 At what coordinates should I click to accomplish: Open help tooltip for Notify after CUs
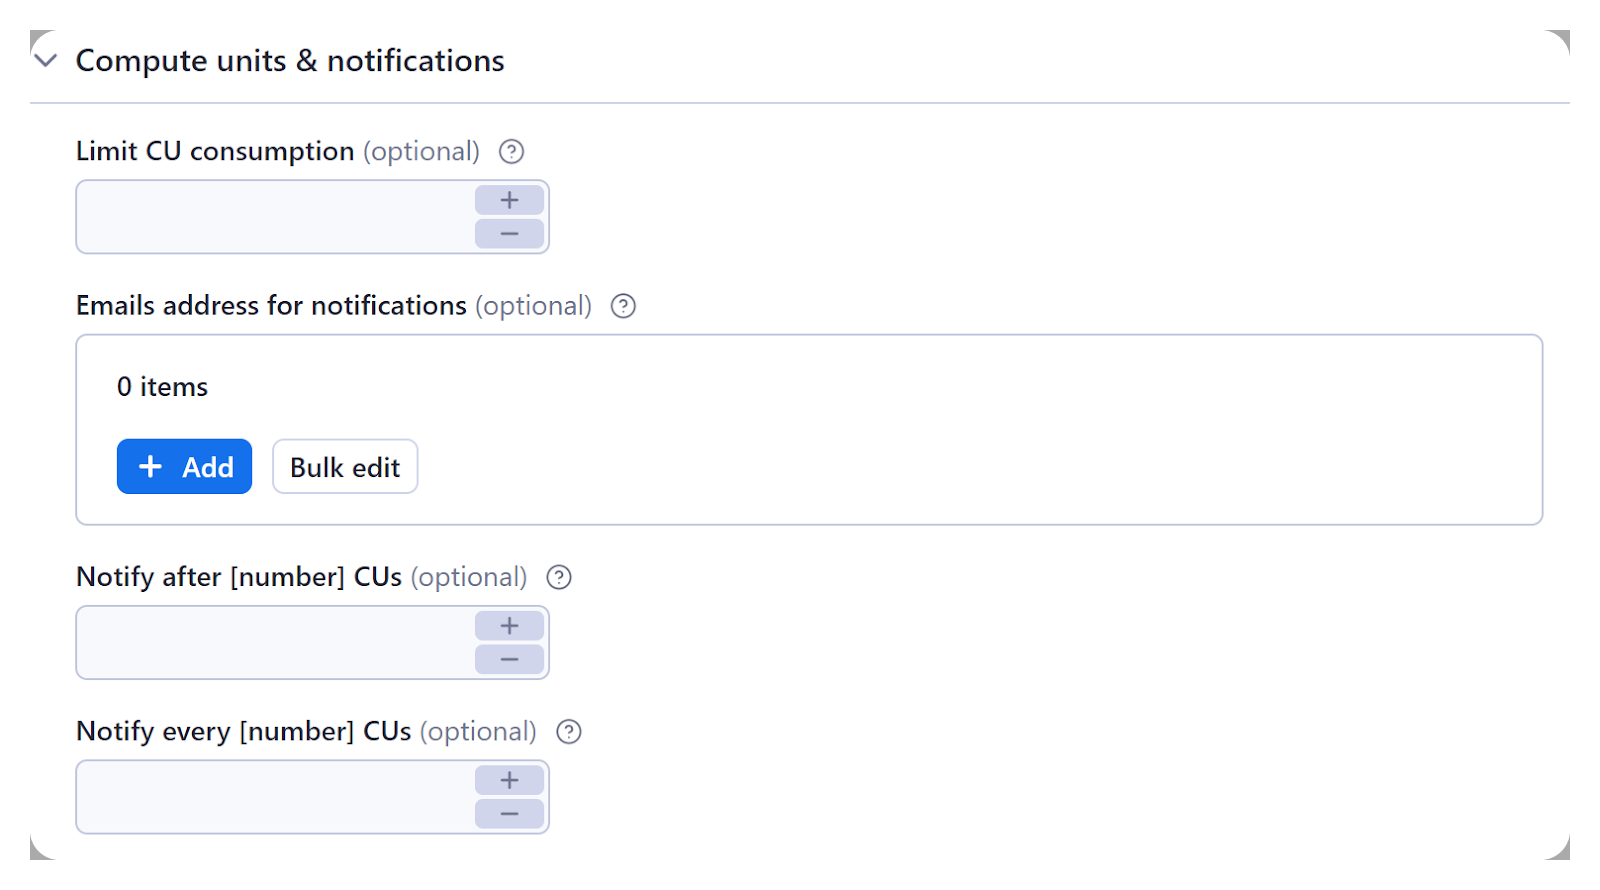pyautogui.click(x=559, y=577)
